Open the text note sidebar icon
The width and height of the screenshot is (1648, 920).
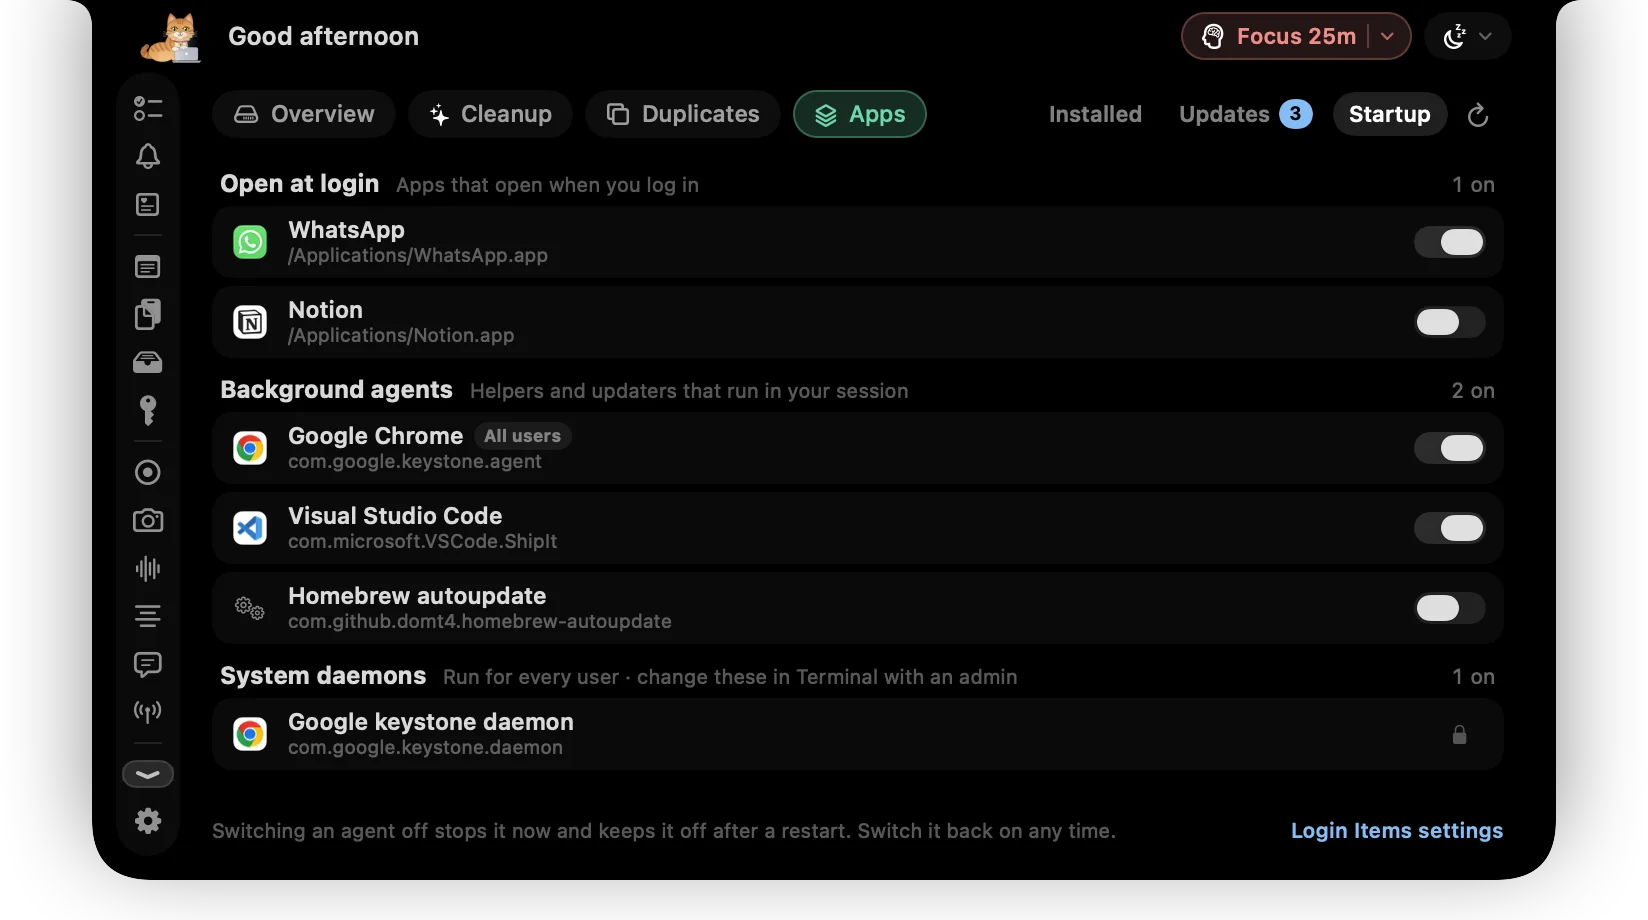tap(148, 267)
